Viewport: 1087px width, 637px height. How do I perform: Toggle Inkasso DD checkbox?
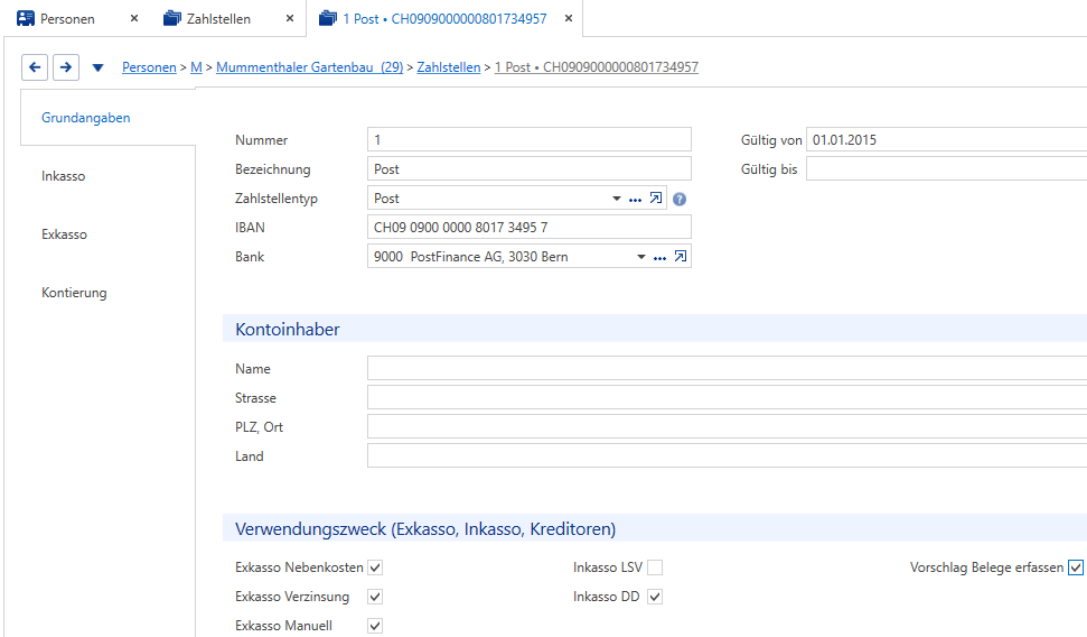click(655, 597)
